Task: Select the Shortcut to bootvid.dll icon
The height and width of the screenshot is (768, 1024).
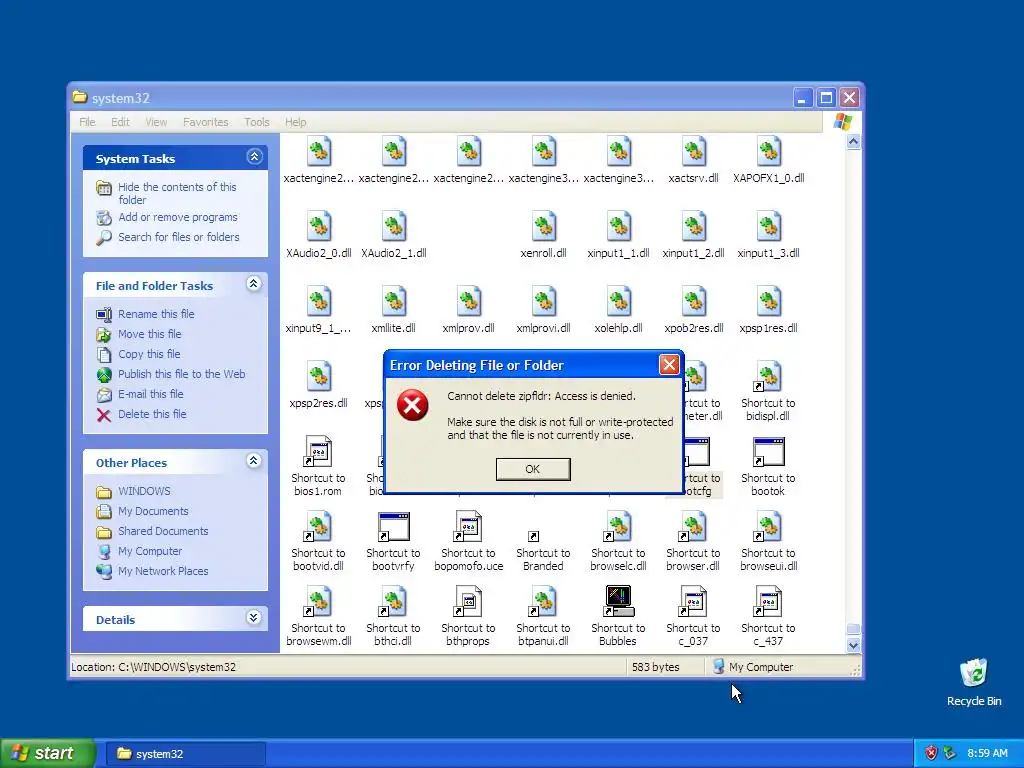Action: coord(319,527)
